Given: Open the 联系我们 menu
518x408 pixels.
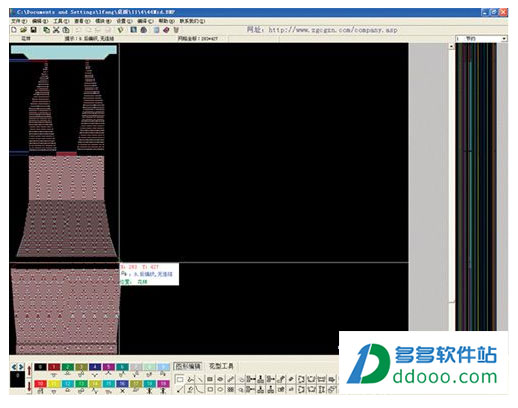Looking at the screenshot, I should [192, 21].
